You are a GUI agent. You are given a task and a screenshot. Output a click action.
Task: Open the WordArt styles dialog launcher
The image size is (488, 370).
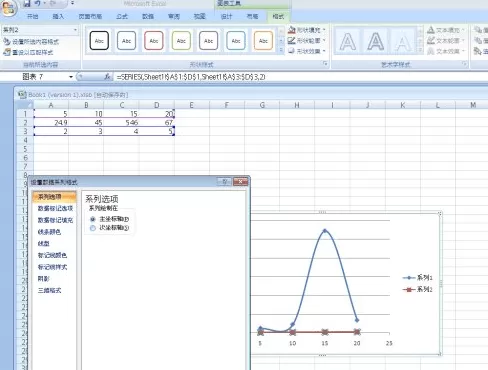[x=465, y=64]
